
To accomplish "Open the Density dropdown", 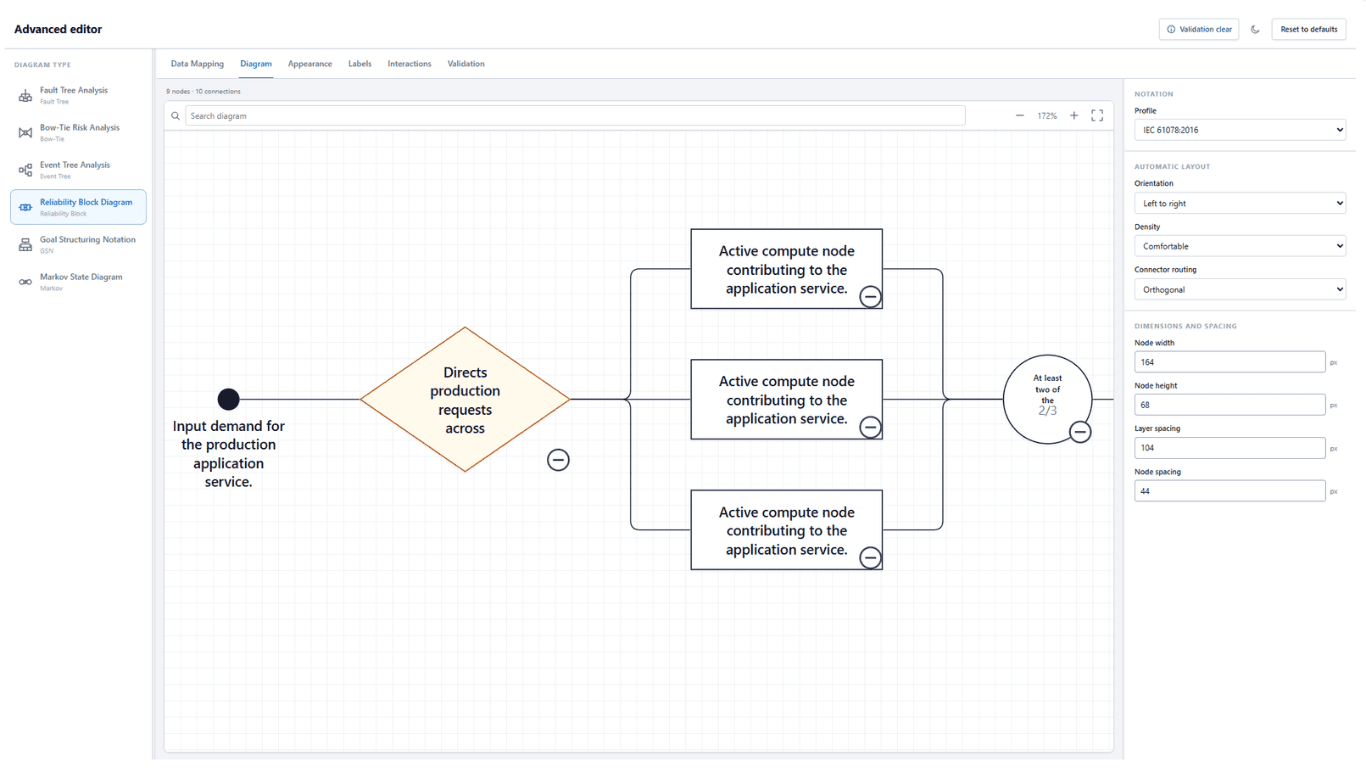I will point(1240,246).
